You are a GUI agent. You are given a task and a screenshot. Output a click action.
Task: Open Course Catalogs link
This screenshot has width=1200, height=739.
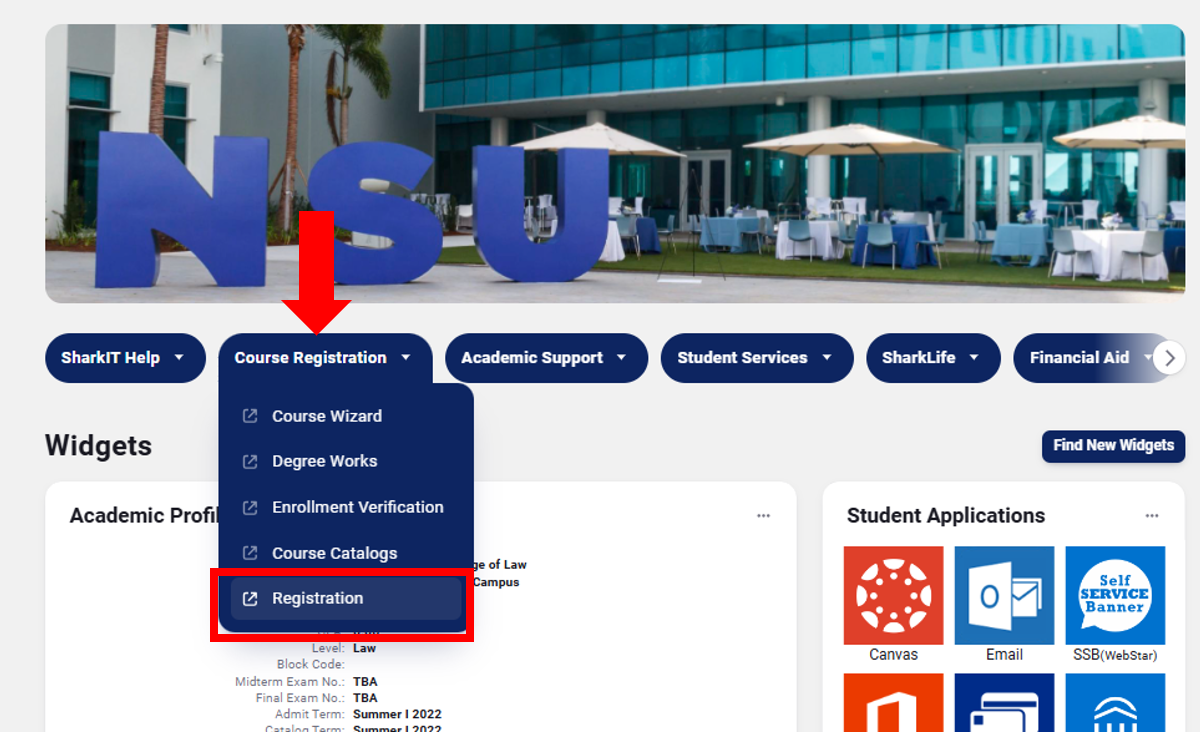(x=335, y=552)
